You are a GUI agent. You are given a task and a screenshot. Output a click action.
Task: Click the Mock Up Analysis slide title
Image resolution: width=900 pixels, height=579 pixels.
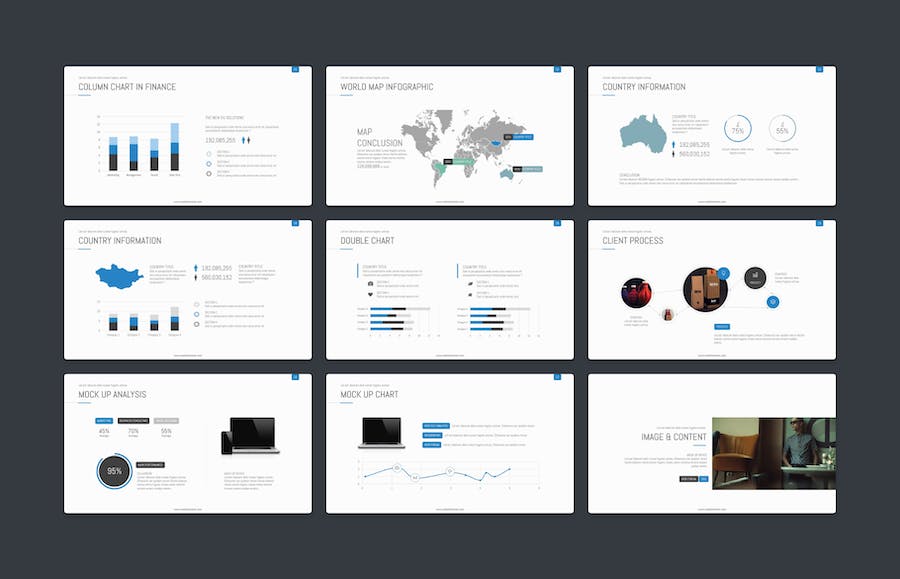pyautogui.click(x=111, y=395)
